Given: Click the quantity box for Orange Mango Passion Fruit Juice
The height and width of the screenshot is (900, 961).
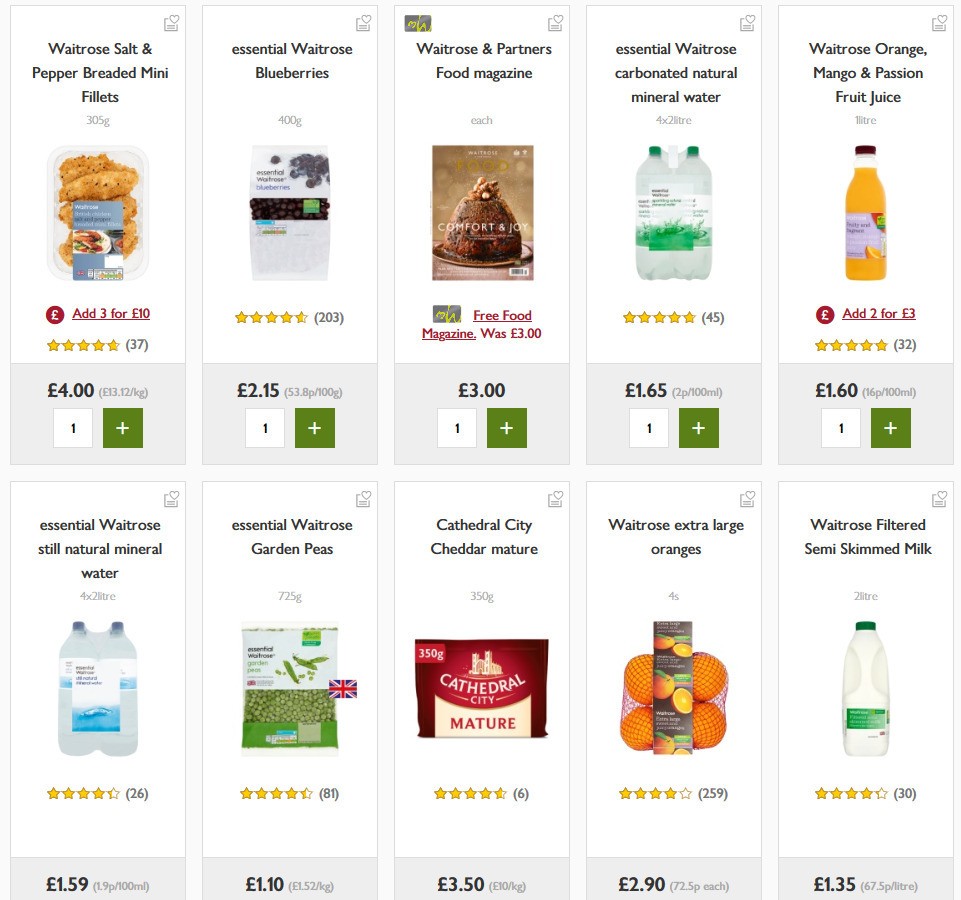Looking at the screenshot, I should click(841, 427).
